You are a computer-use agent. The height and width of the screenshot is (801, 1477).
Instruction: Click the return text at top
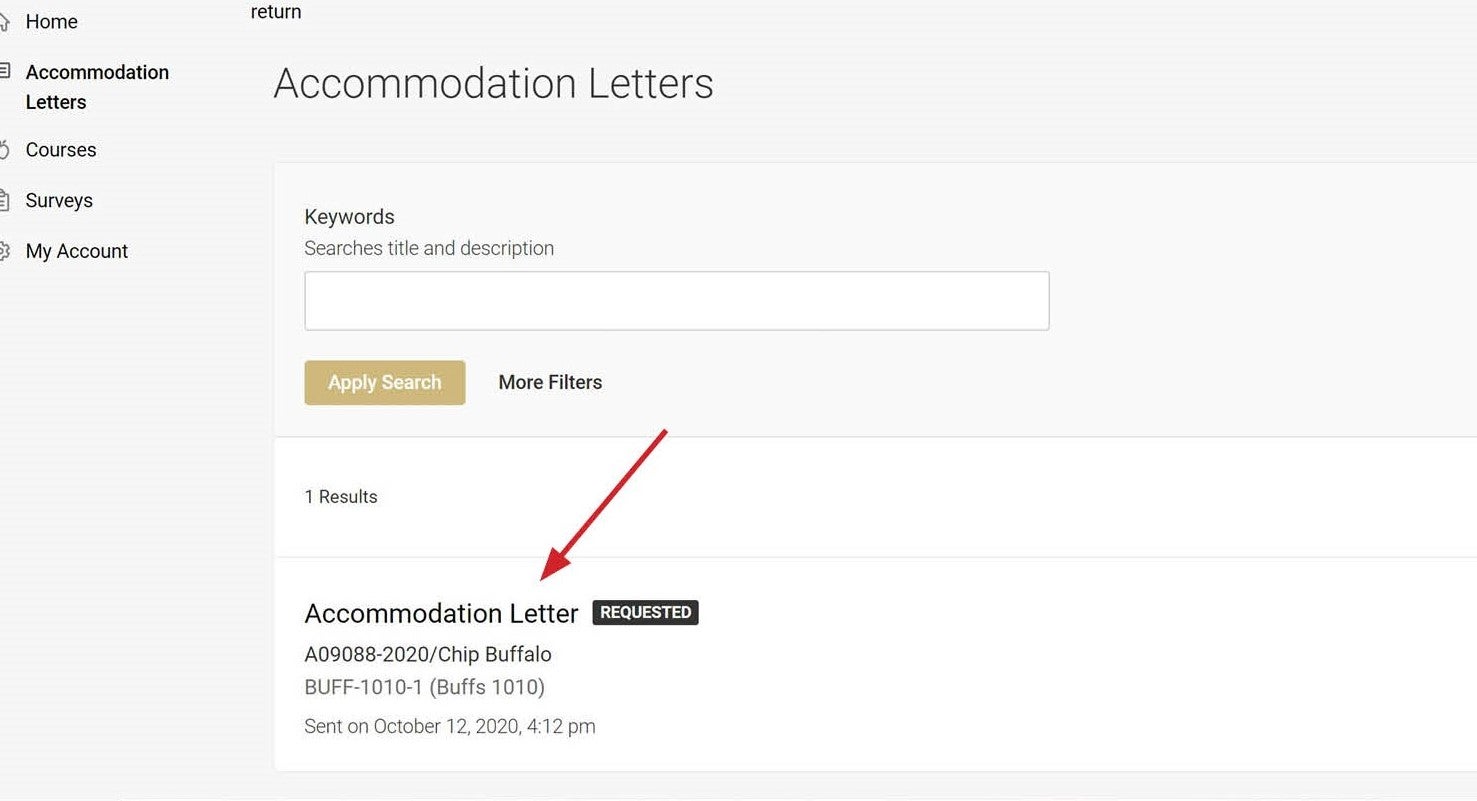click(x=276, y=12)
